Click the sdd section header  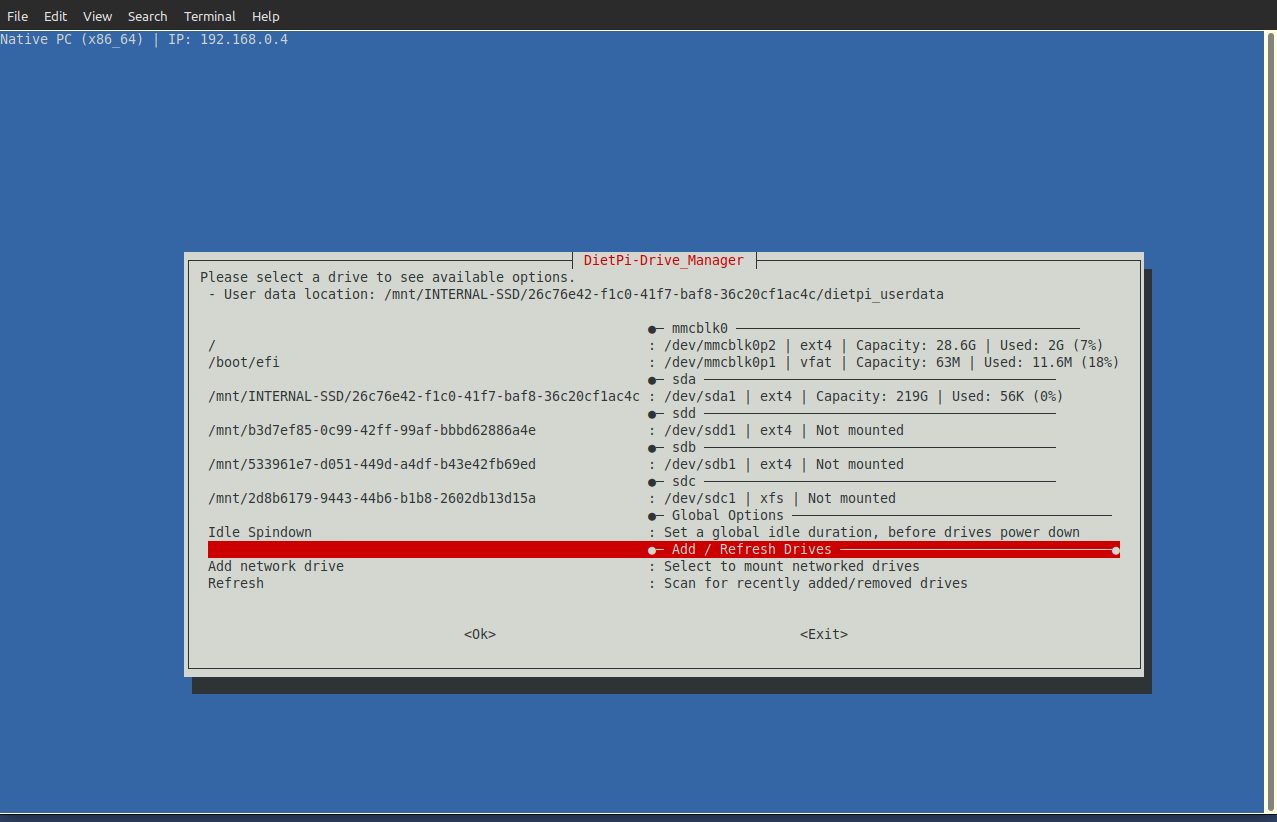pos(684,413)
